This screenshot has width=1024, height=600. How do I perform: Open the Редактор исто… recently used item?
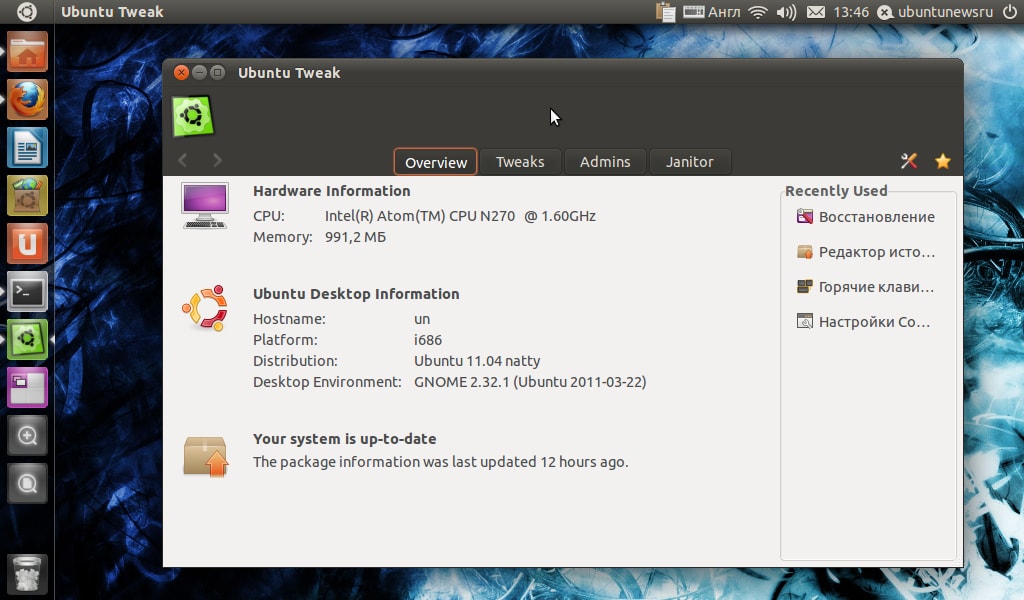point(865,252)
